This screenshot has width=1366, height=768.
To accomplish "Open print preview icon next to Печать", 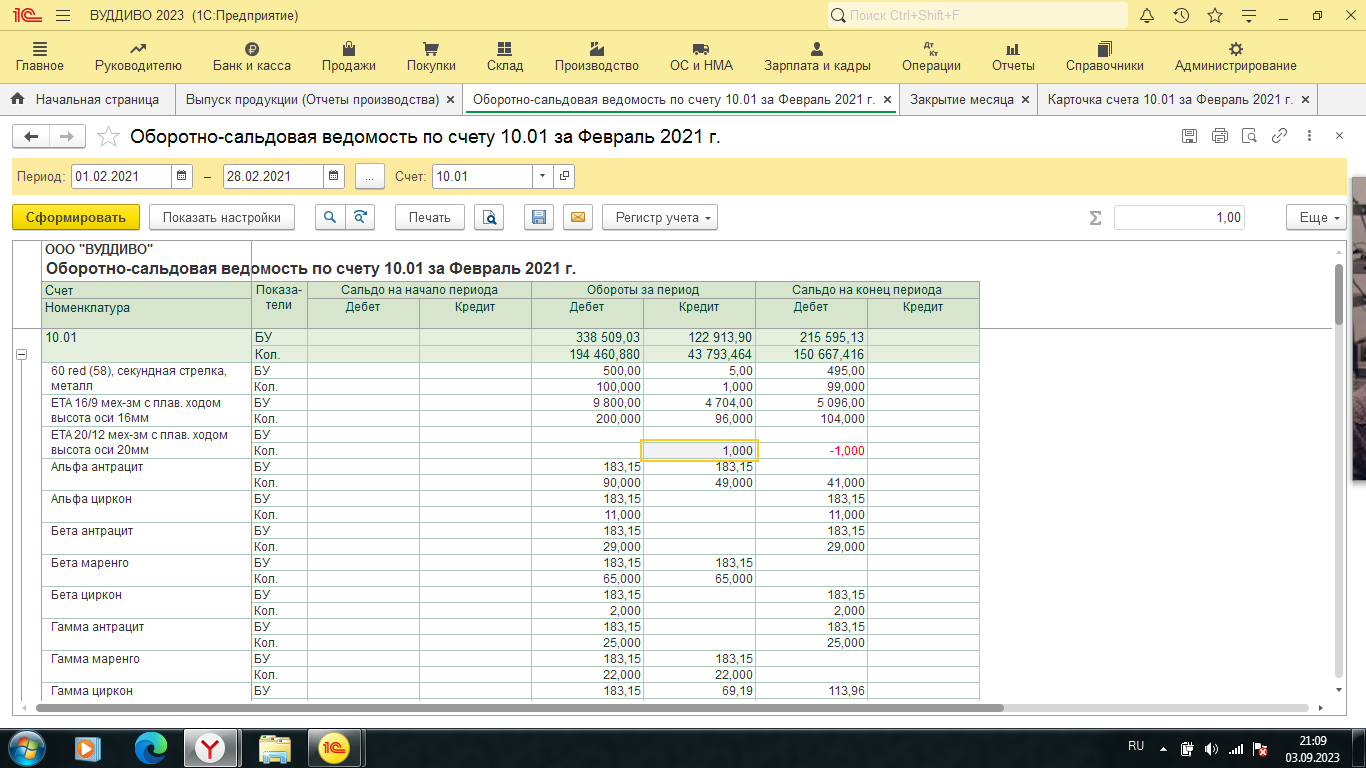I will pyautogui.click(x=489, y=218).
